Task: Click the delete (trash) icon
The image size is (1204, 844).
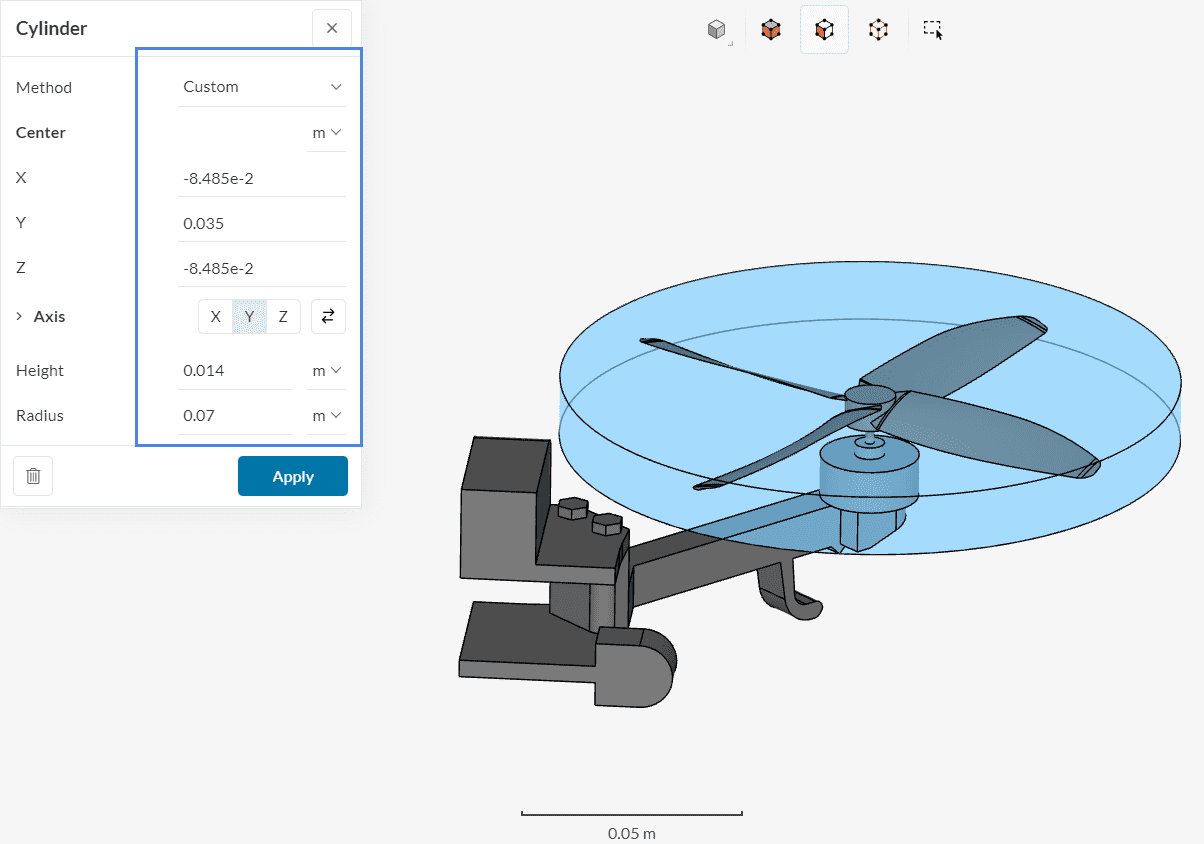Action: tap(32, 475)
